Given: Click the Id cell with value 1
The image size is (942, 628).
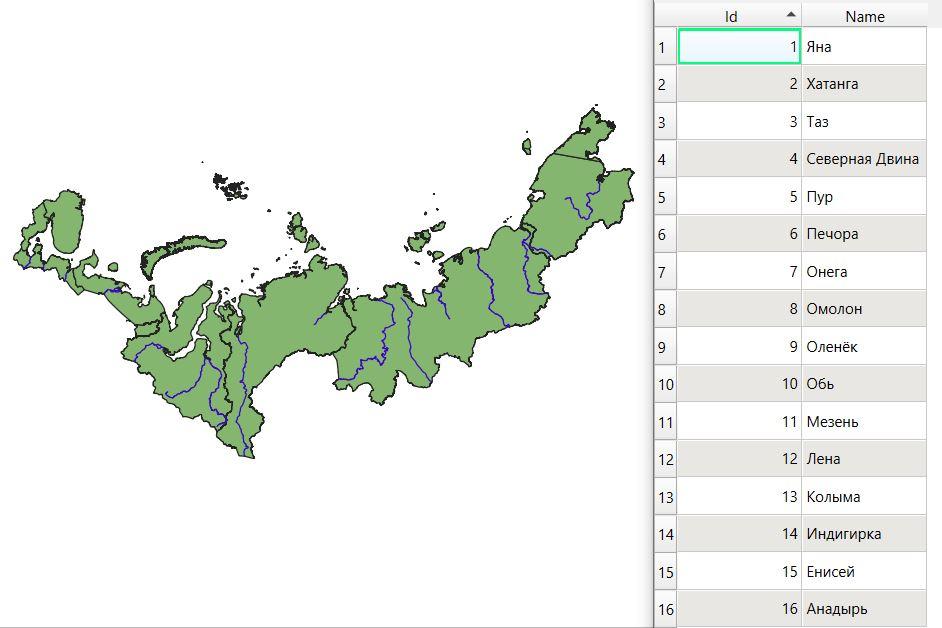Looking at the screenshot, I should tap(738, 47).
